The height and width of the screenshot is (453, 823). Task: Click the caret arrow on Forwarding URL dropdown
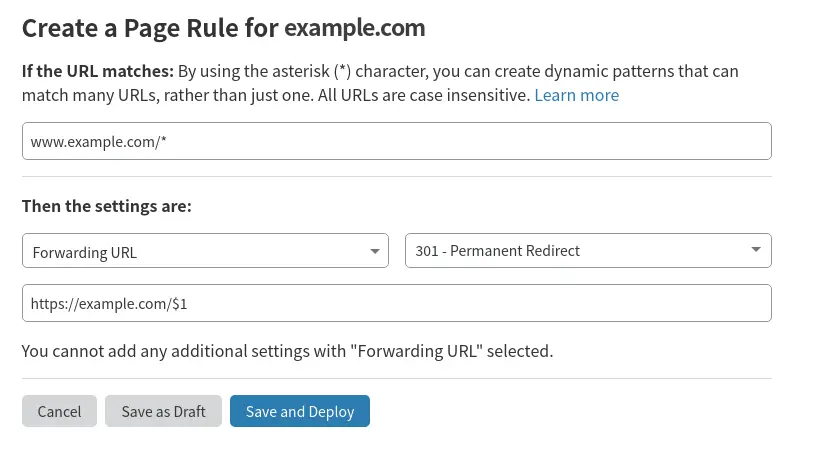click(x=375, y=251)
